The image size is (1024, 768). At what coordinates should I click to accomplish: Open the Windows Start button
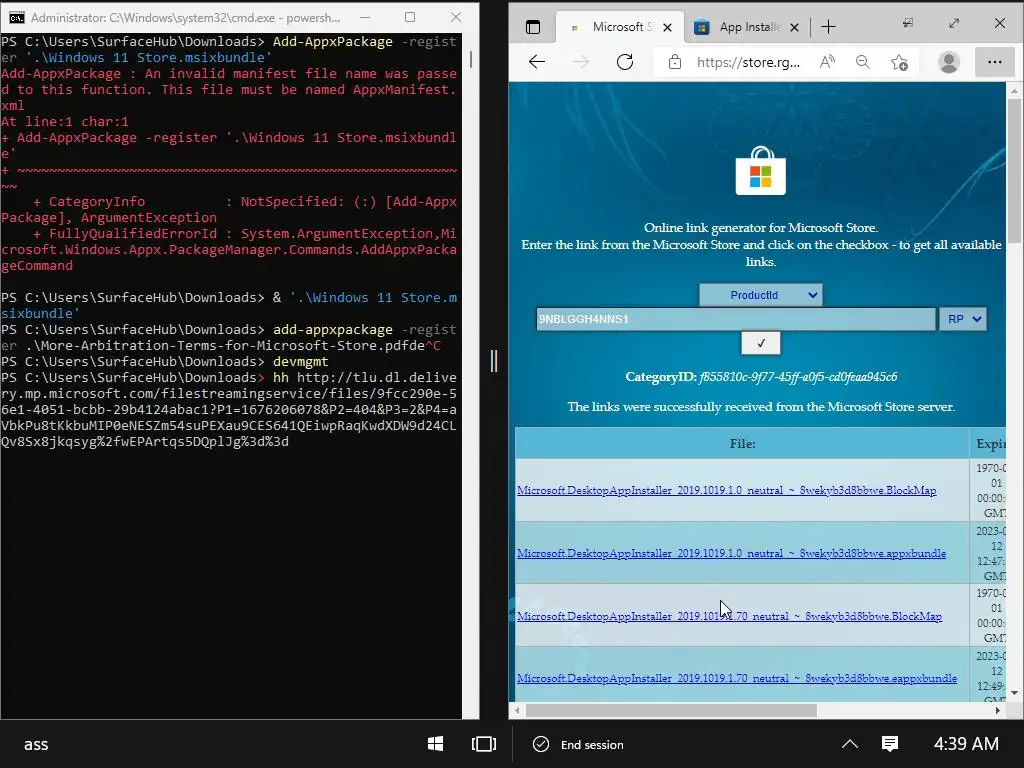(x=436, y=744)
